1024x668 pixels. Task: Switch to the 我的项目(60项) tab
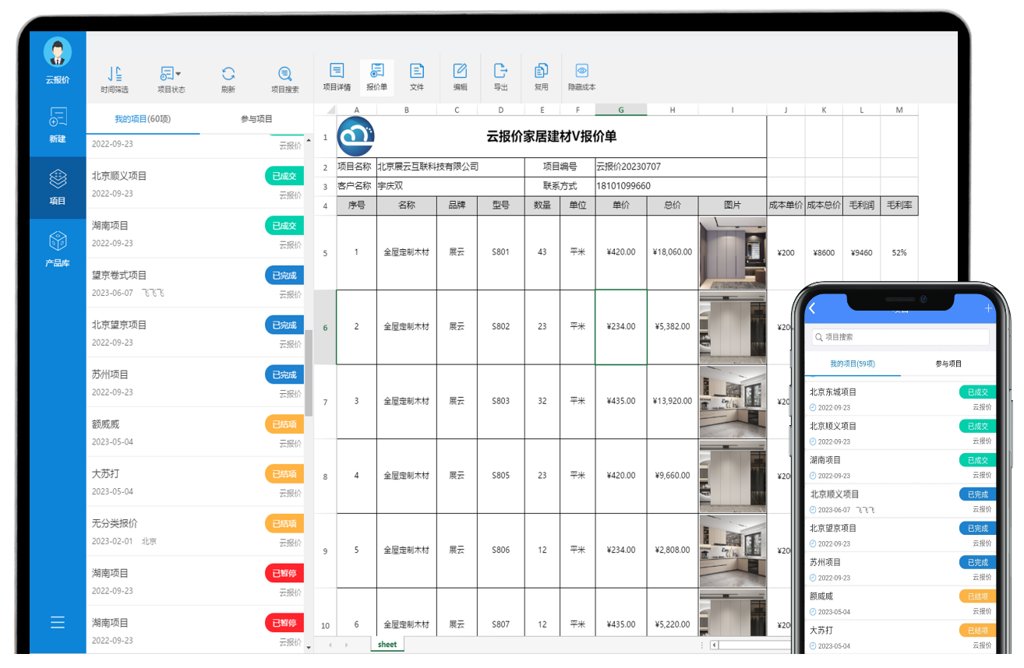[x=143, y=119]
